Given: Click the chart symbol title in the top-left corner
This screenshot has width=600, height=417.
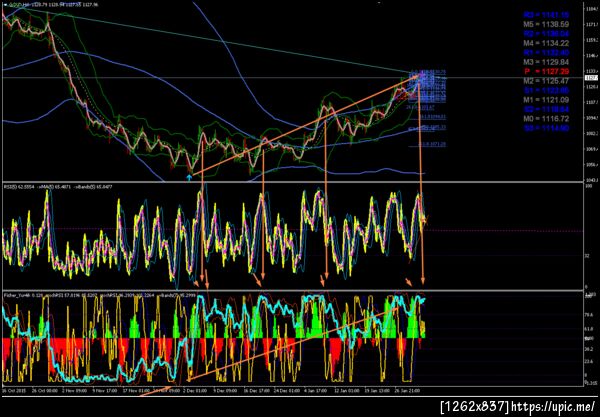Looking at the screenshot, I should [x=51, y=4].
